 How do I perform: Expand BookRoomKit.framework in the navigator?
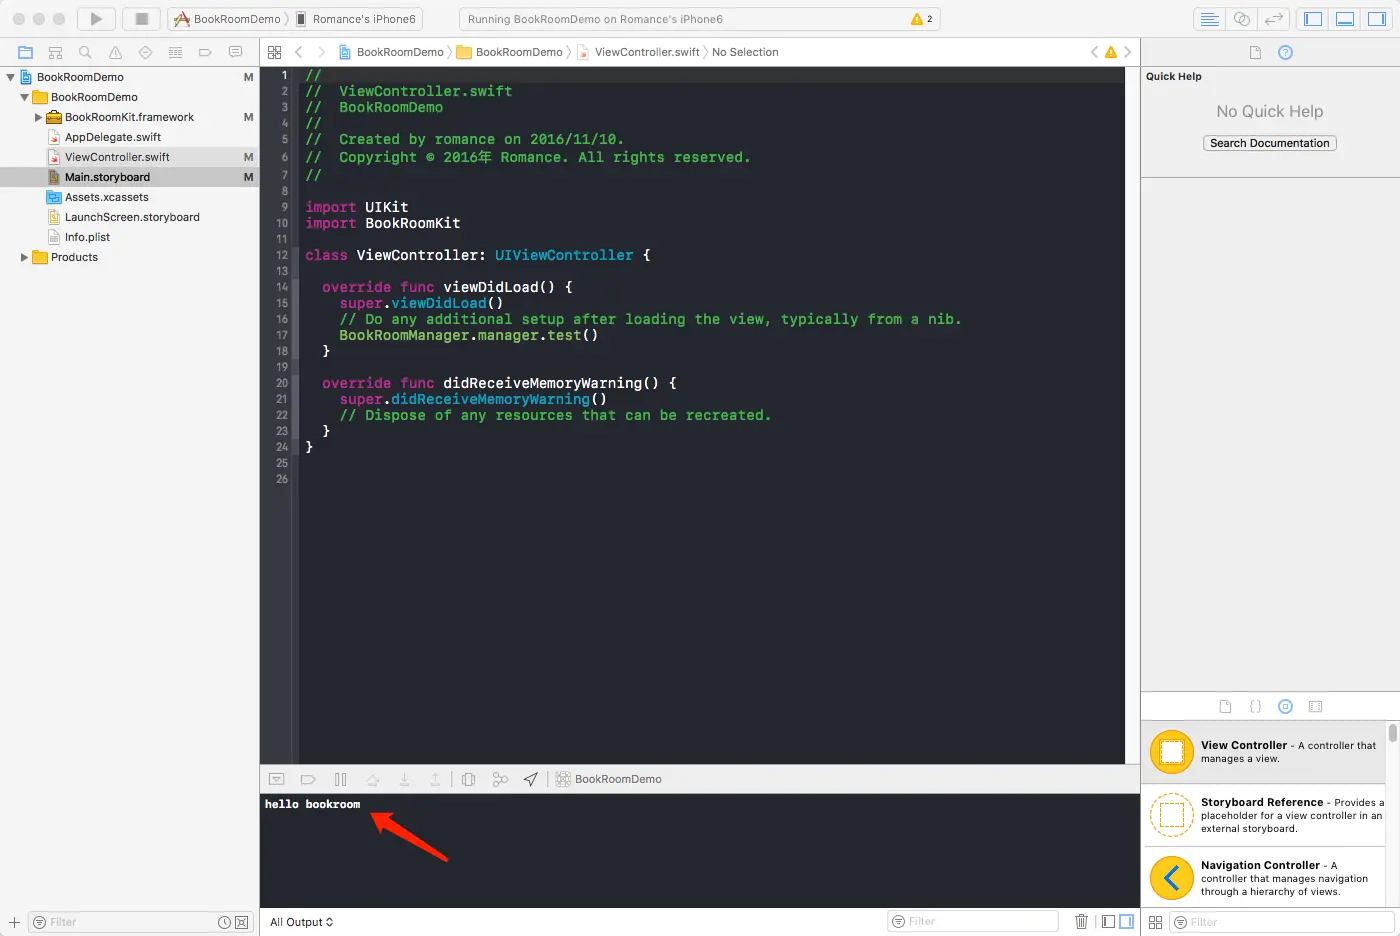point(39,117)
